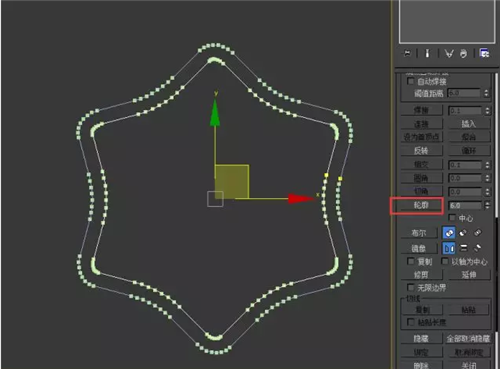Click the 插入 button
The height and width of the screenshot is (369, 500).
point(469,124)
